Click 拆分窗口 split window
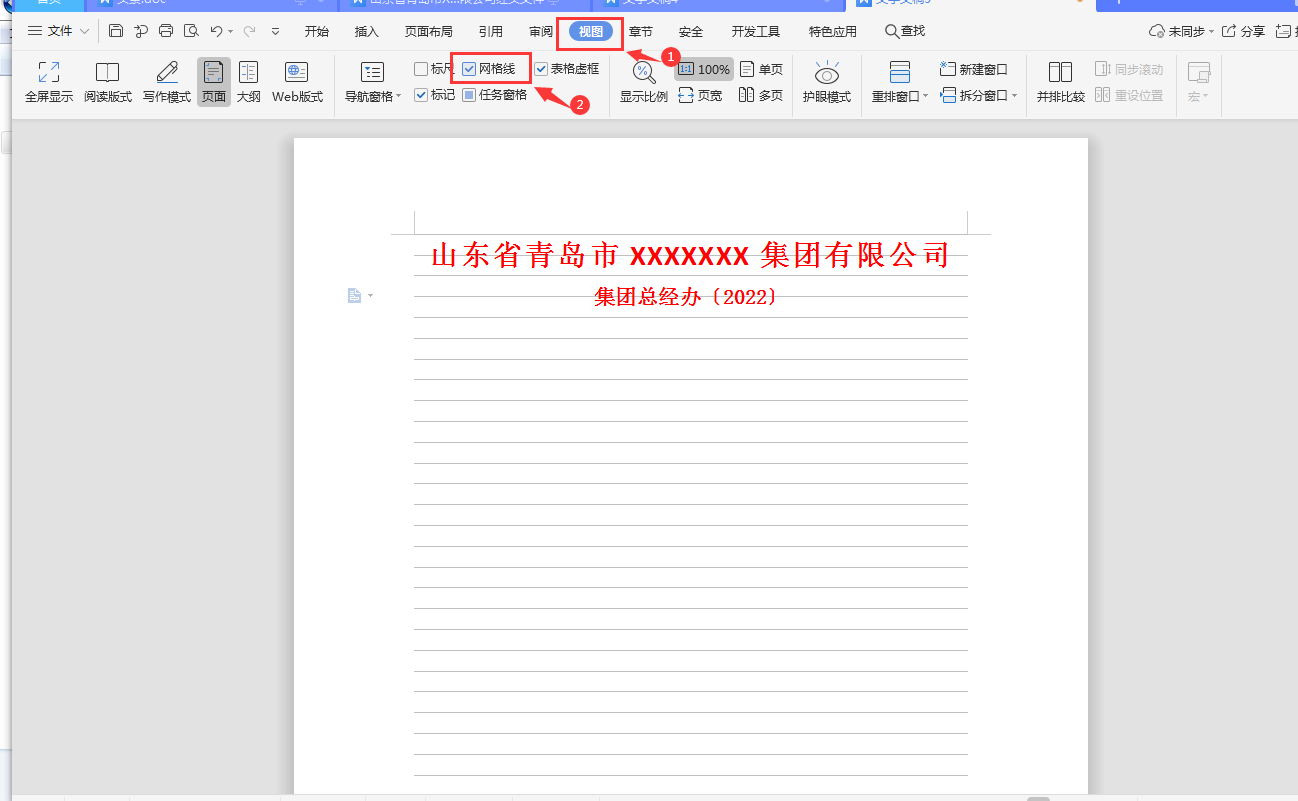This screenshot has height=801, width=1298. (x=973, y=96)
